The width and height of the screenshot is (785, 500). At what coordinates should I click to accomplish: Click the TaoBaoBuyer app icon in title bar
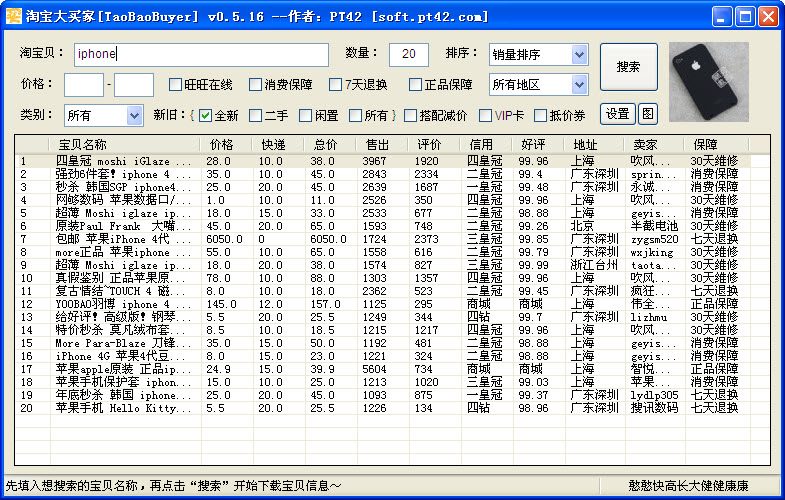pos(14,16)
